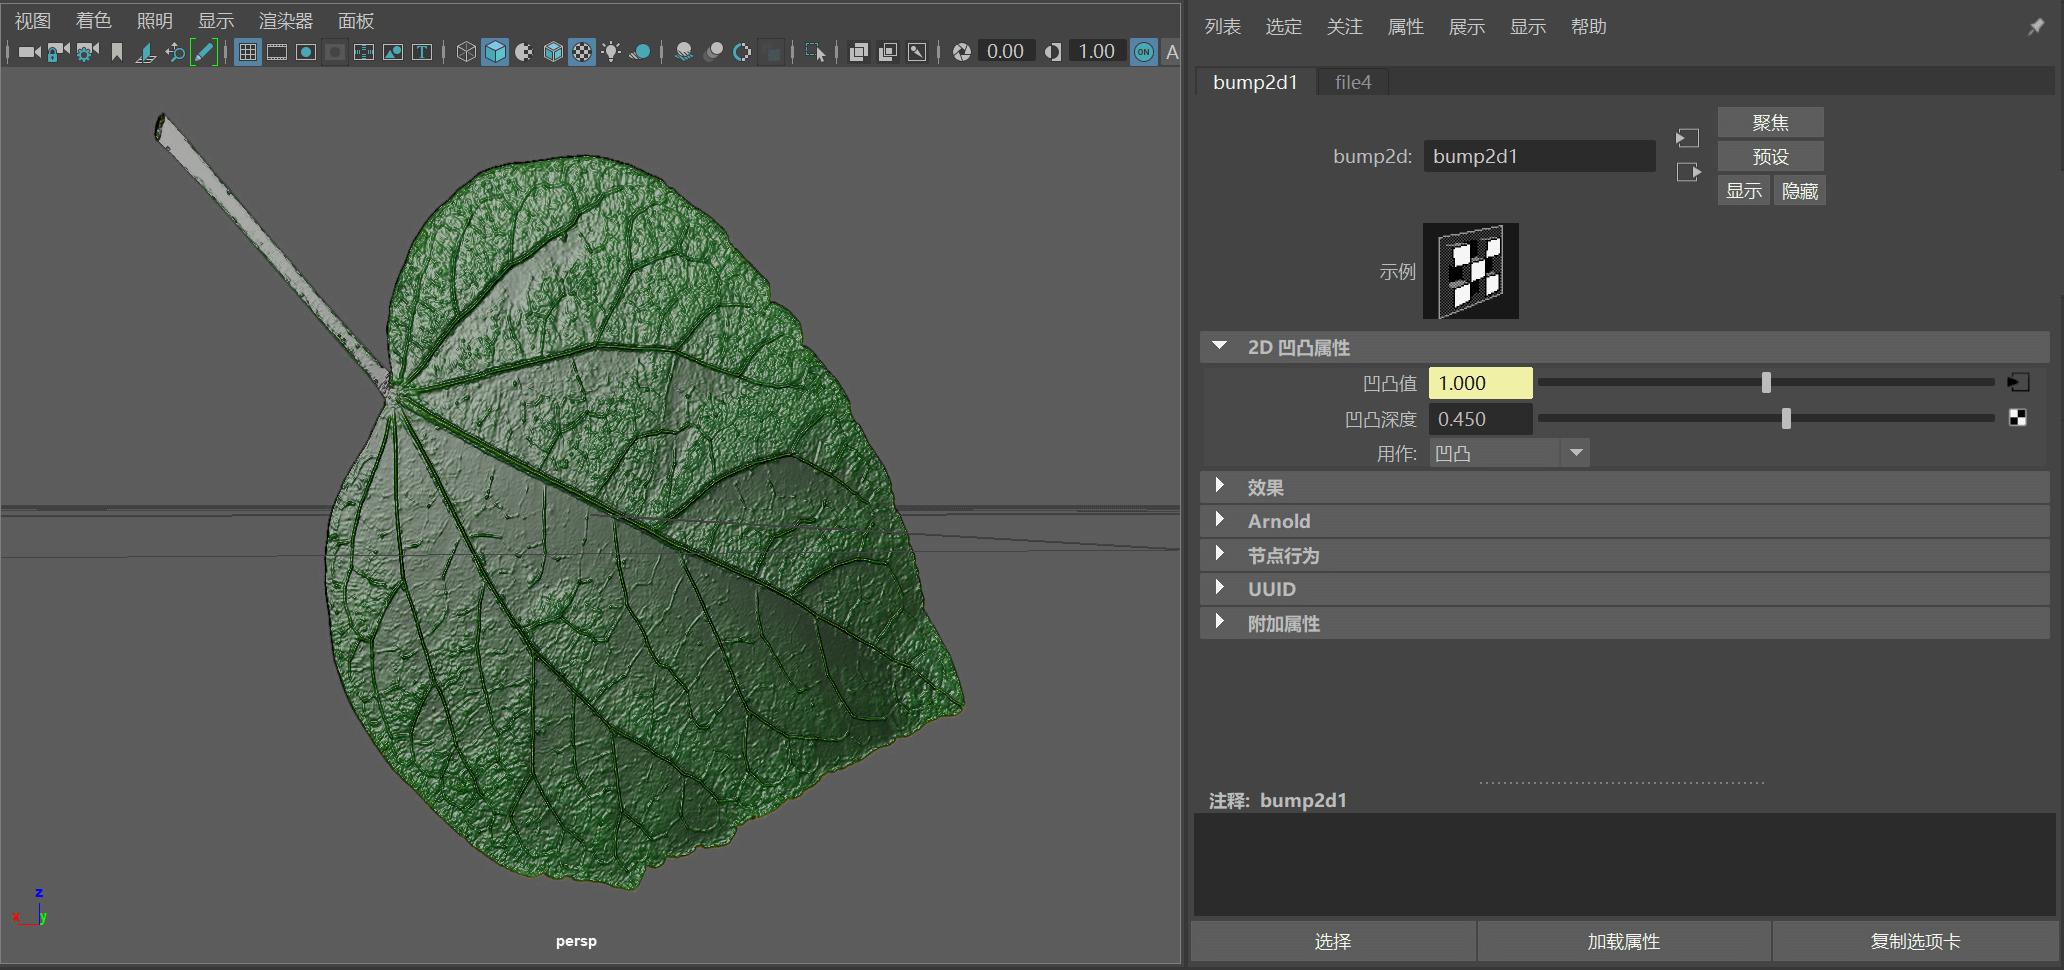The width and height of the screenshot is (2064, 970).
Task: Click the 2D pan/zoom icon
Action: coord(175,52)
